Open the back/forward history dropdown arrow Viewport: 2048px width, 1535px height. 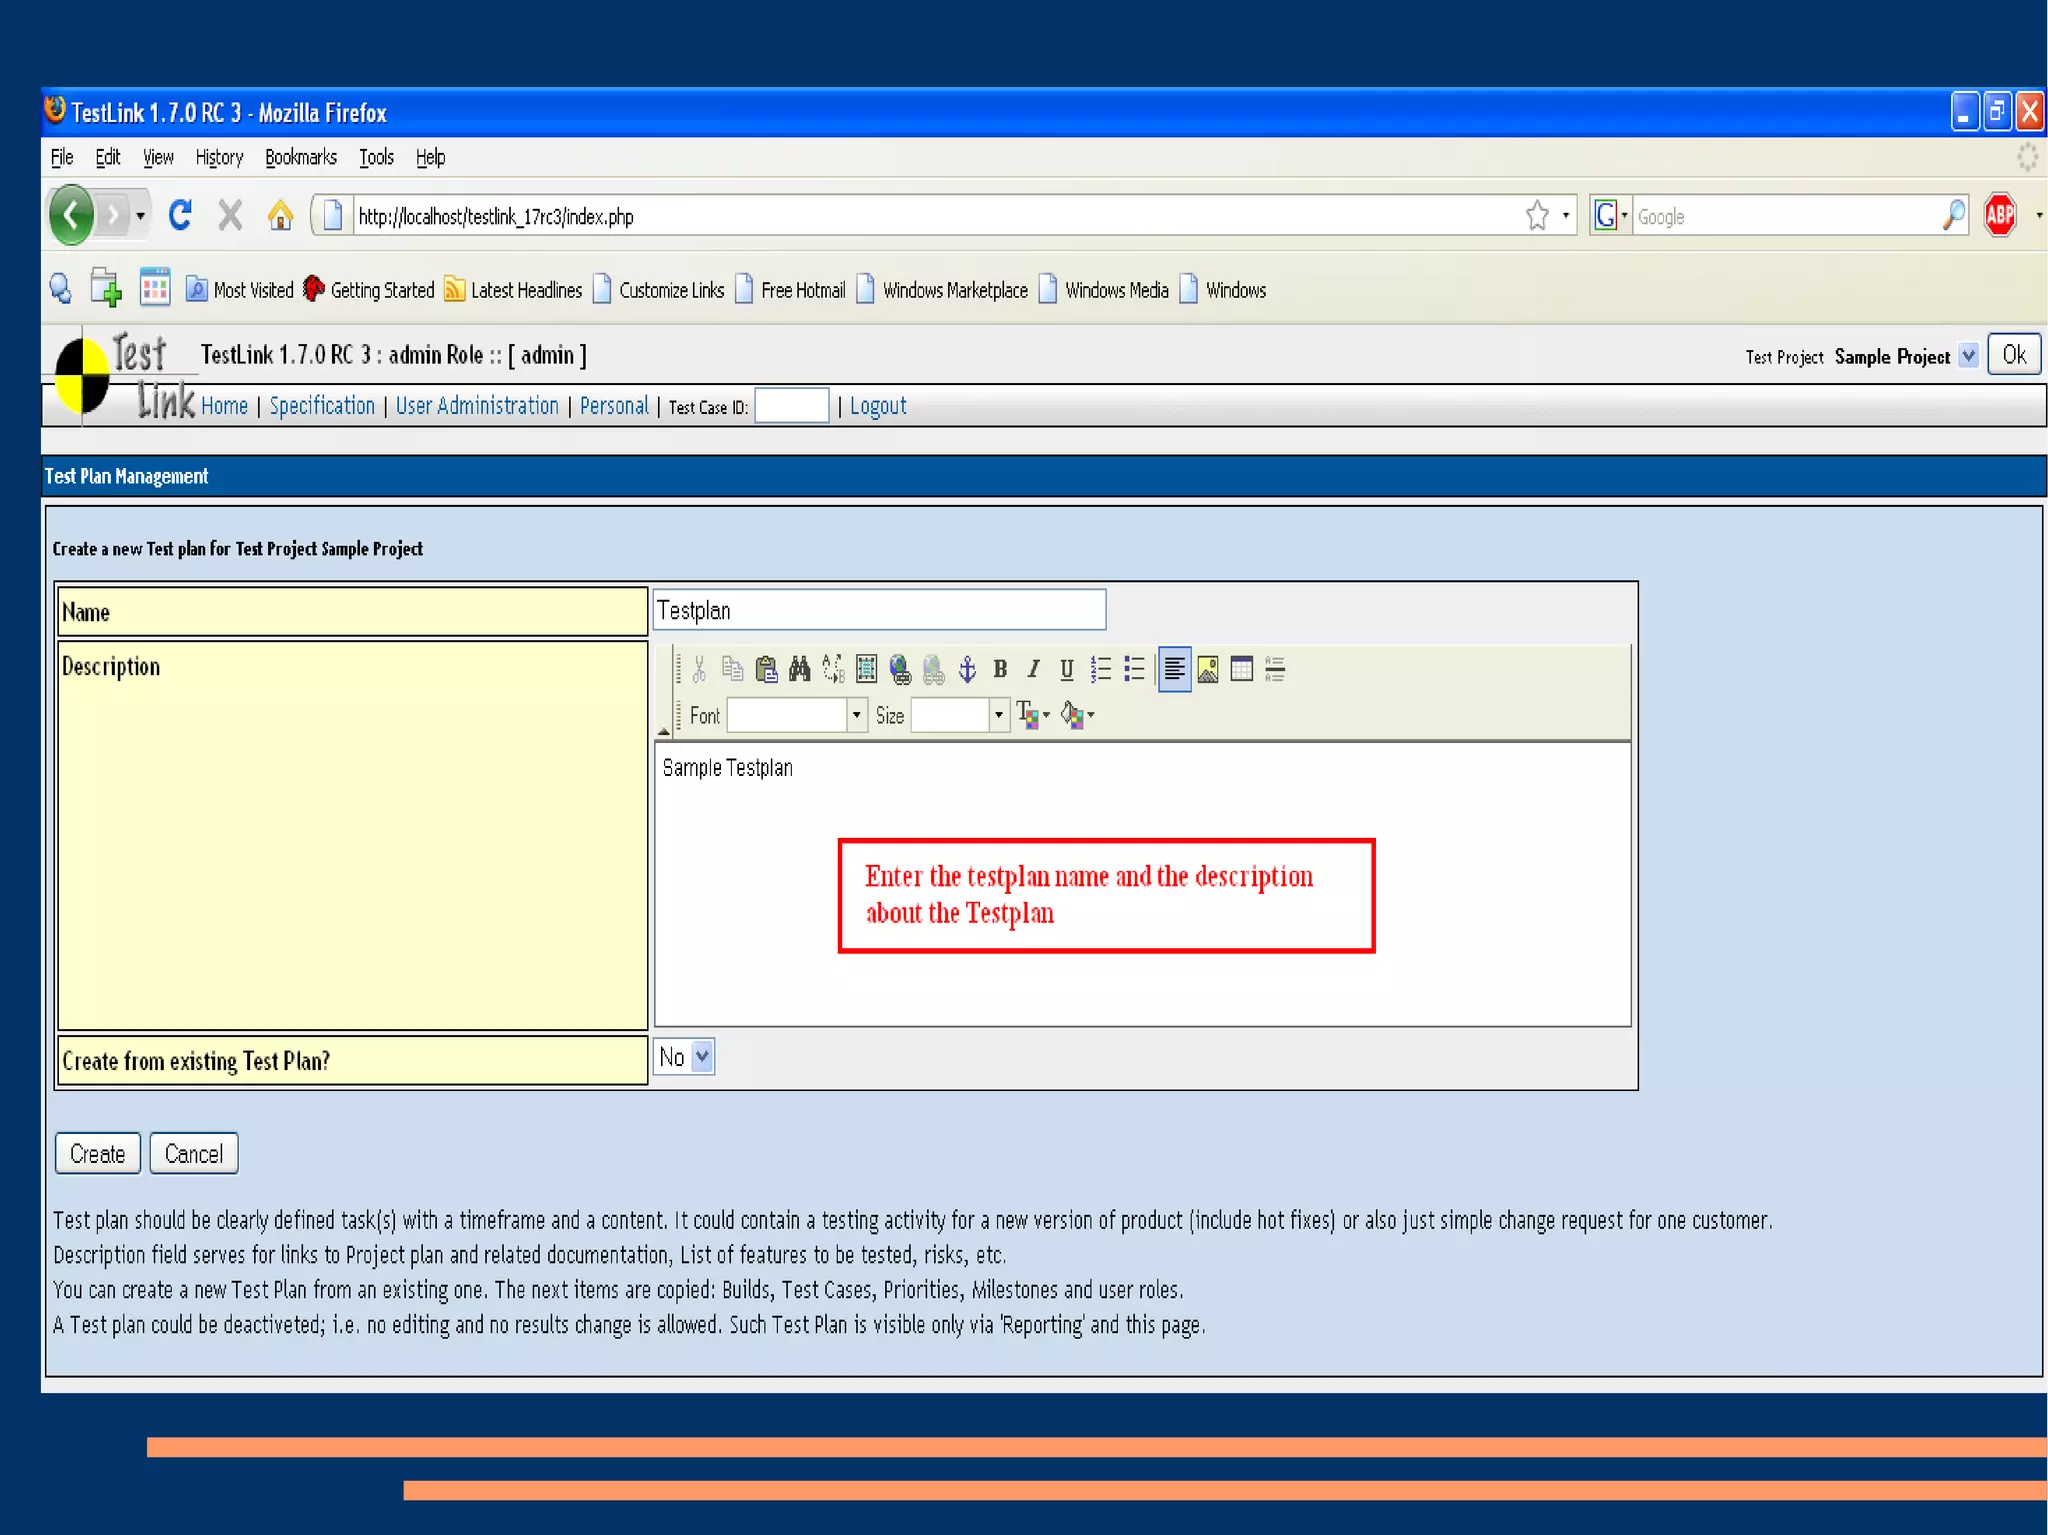click(140, 216)
